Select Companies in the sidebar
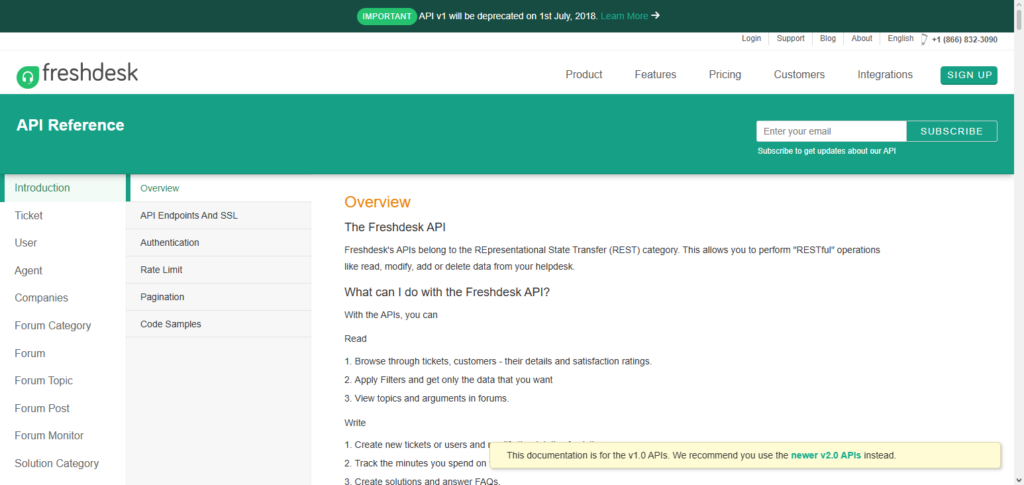The width and height of the screenshot is (1024, 485). pyautogui.click(x=63, y=298)
